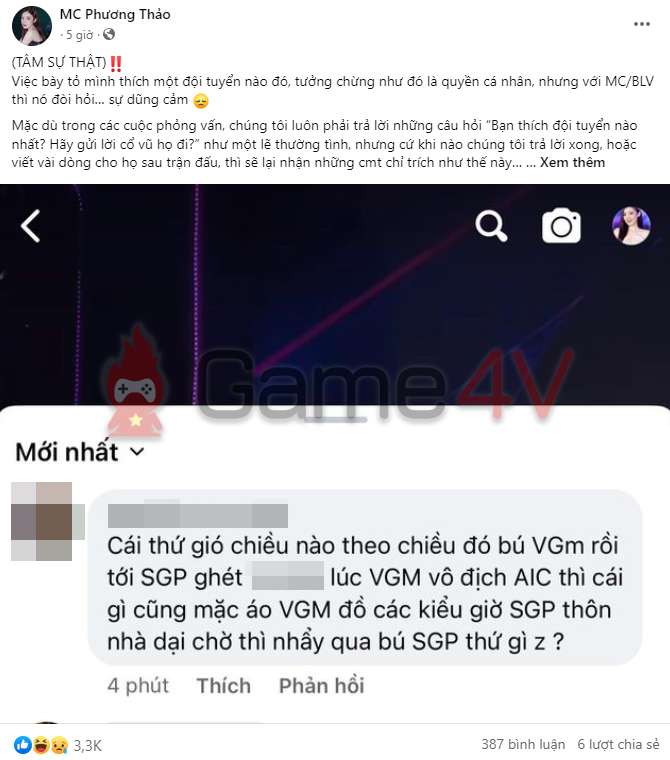Image resolution: width=670 pixels, height=760 pixels.
Task: Open MC Phương Thảo's profile picture
Action: [32, 26]
